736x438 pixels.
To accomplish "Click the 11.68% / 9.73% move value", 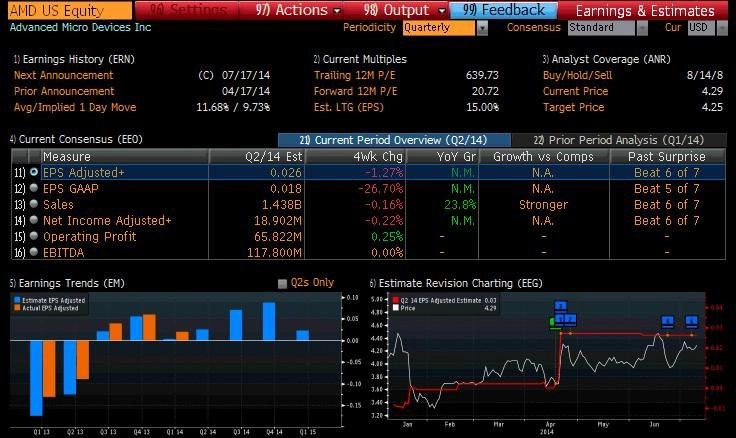I will pos(233,107).
